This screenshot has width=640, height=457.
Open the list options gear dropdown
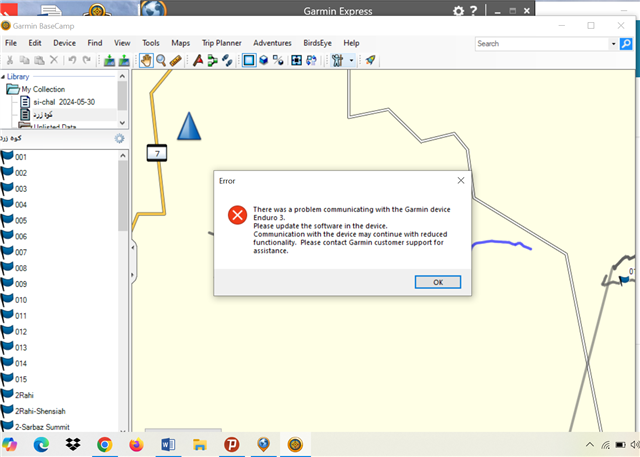[x=119, y=138]
